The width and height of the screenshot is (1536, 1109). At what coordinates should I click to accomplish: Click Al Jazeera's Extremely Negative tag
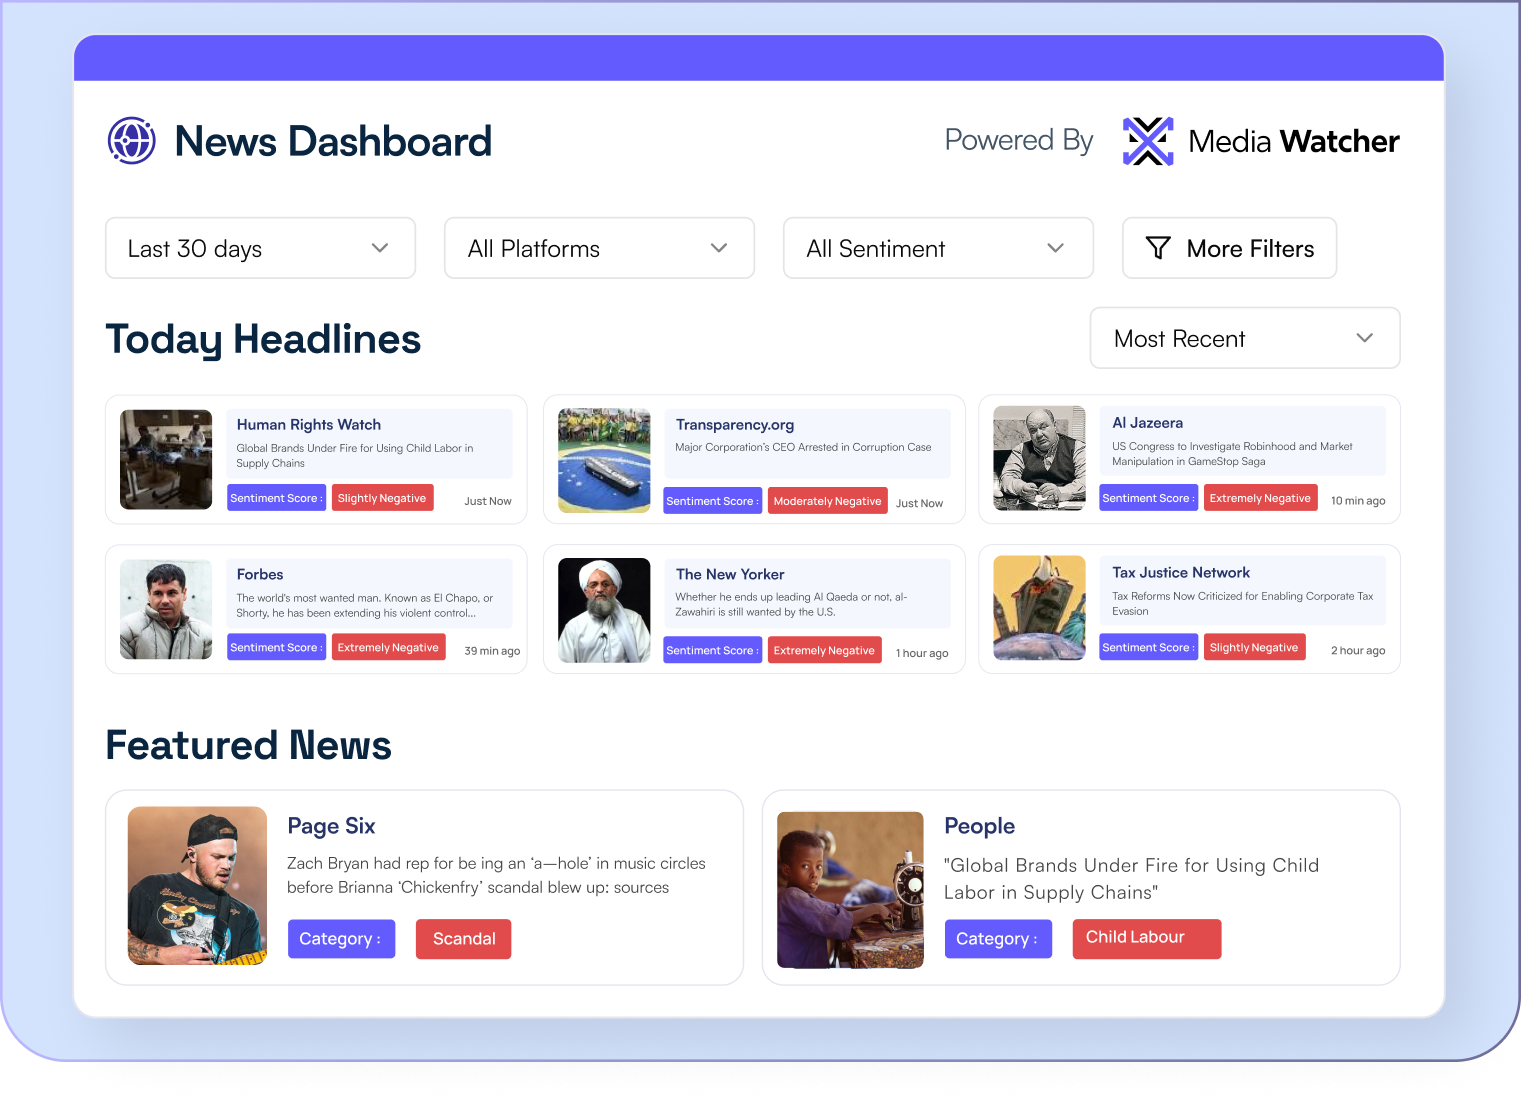click(1260, 498)
